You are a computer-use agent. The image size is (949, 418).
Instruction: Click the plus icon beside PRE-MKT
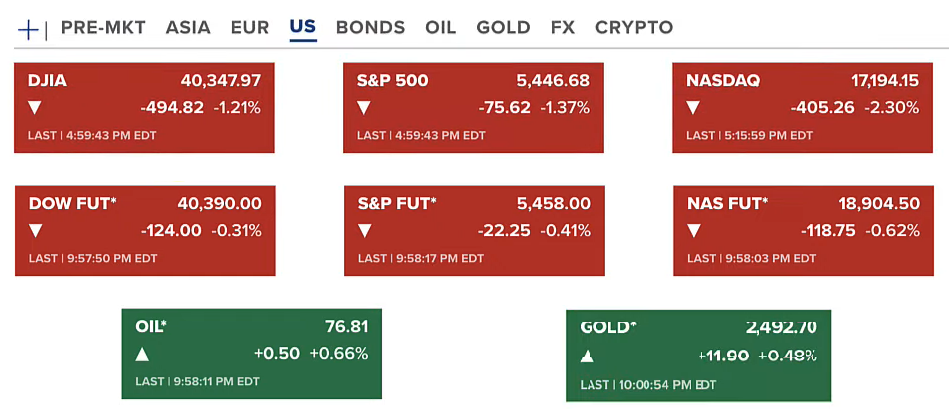point(28,29)
